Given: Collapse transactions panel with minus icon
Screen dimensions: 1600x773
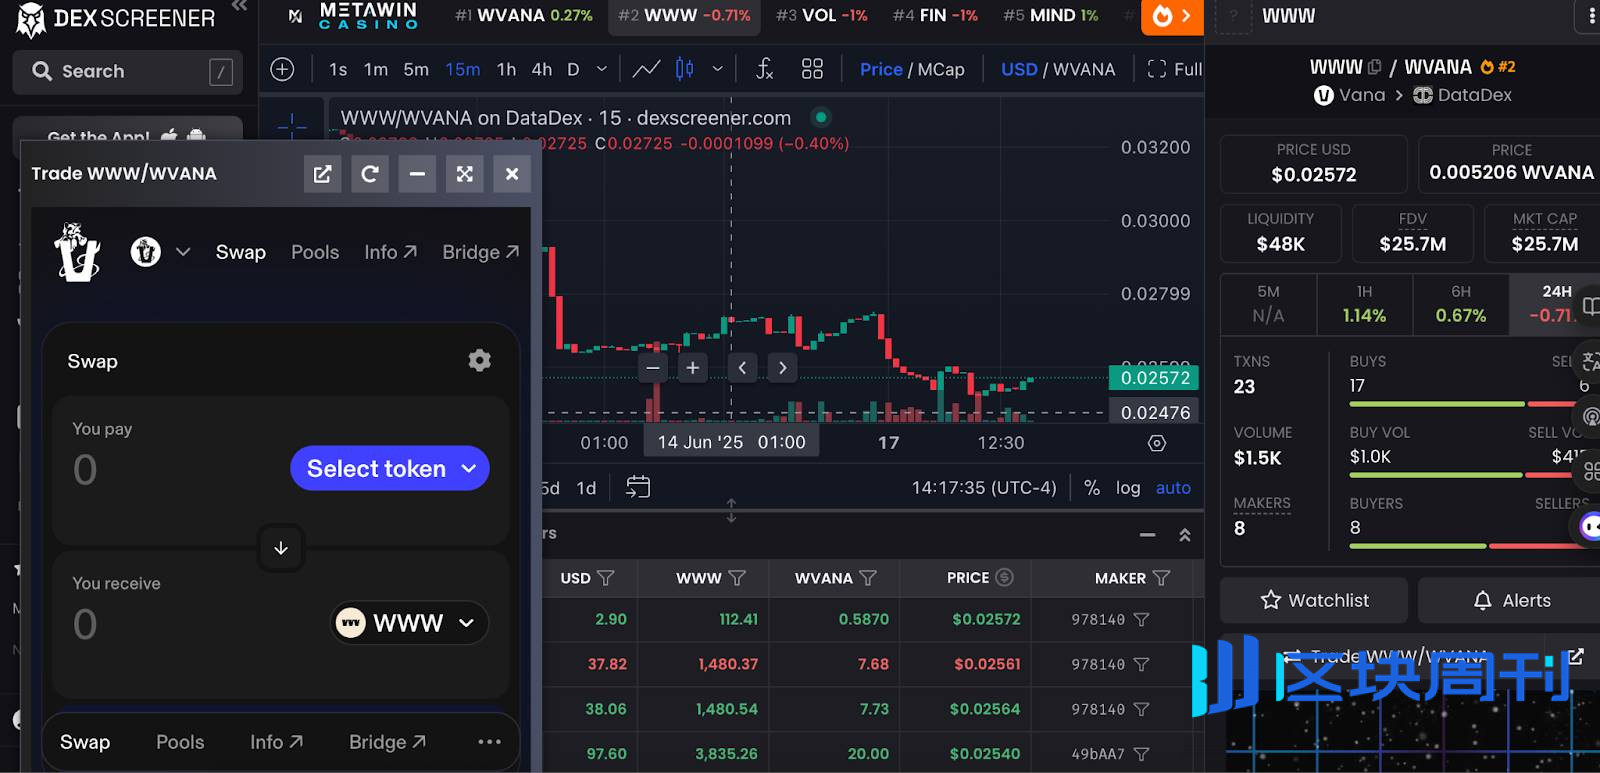Looking at the screenshot, I should pyautogui.click(x=1148, y=535).
